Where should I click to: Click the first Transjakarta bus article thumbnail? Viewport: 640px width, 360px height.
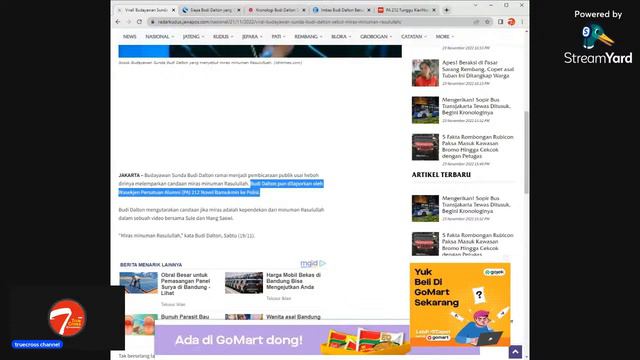pos(425,110)
